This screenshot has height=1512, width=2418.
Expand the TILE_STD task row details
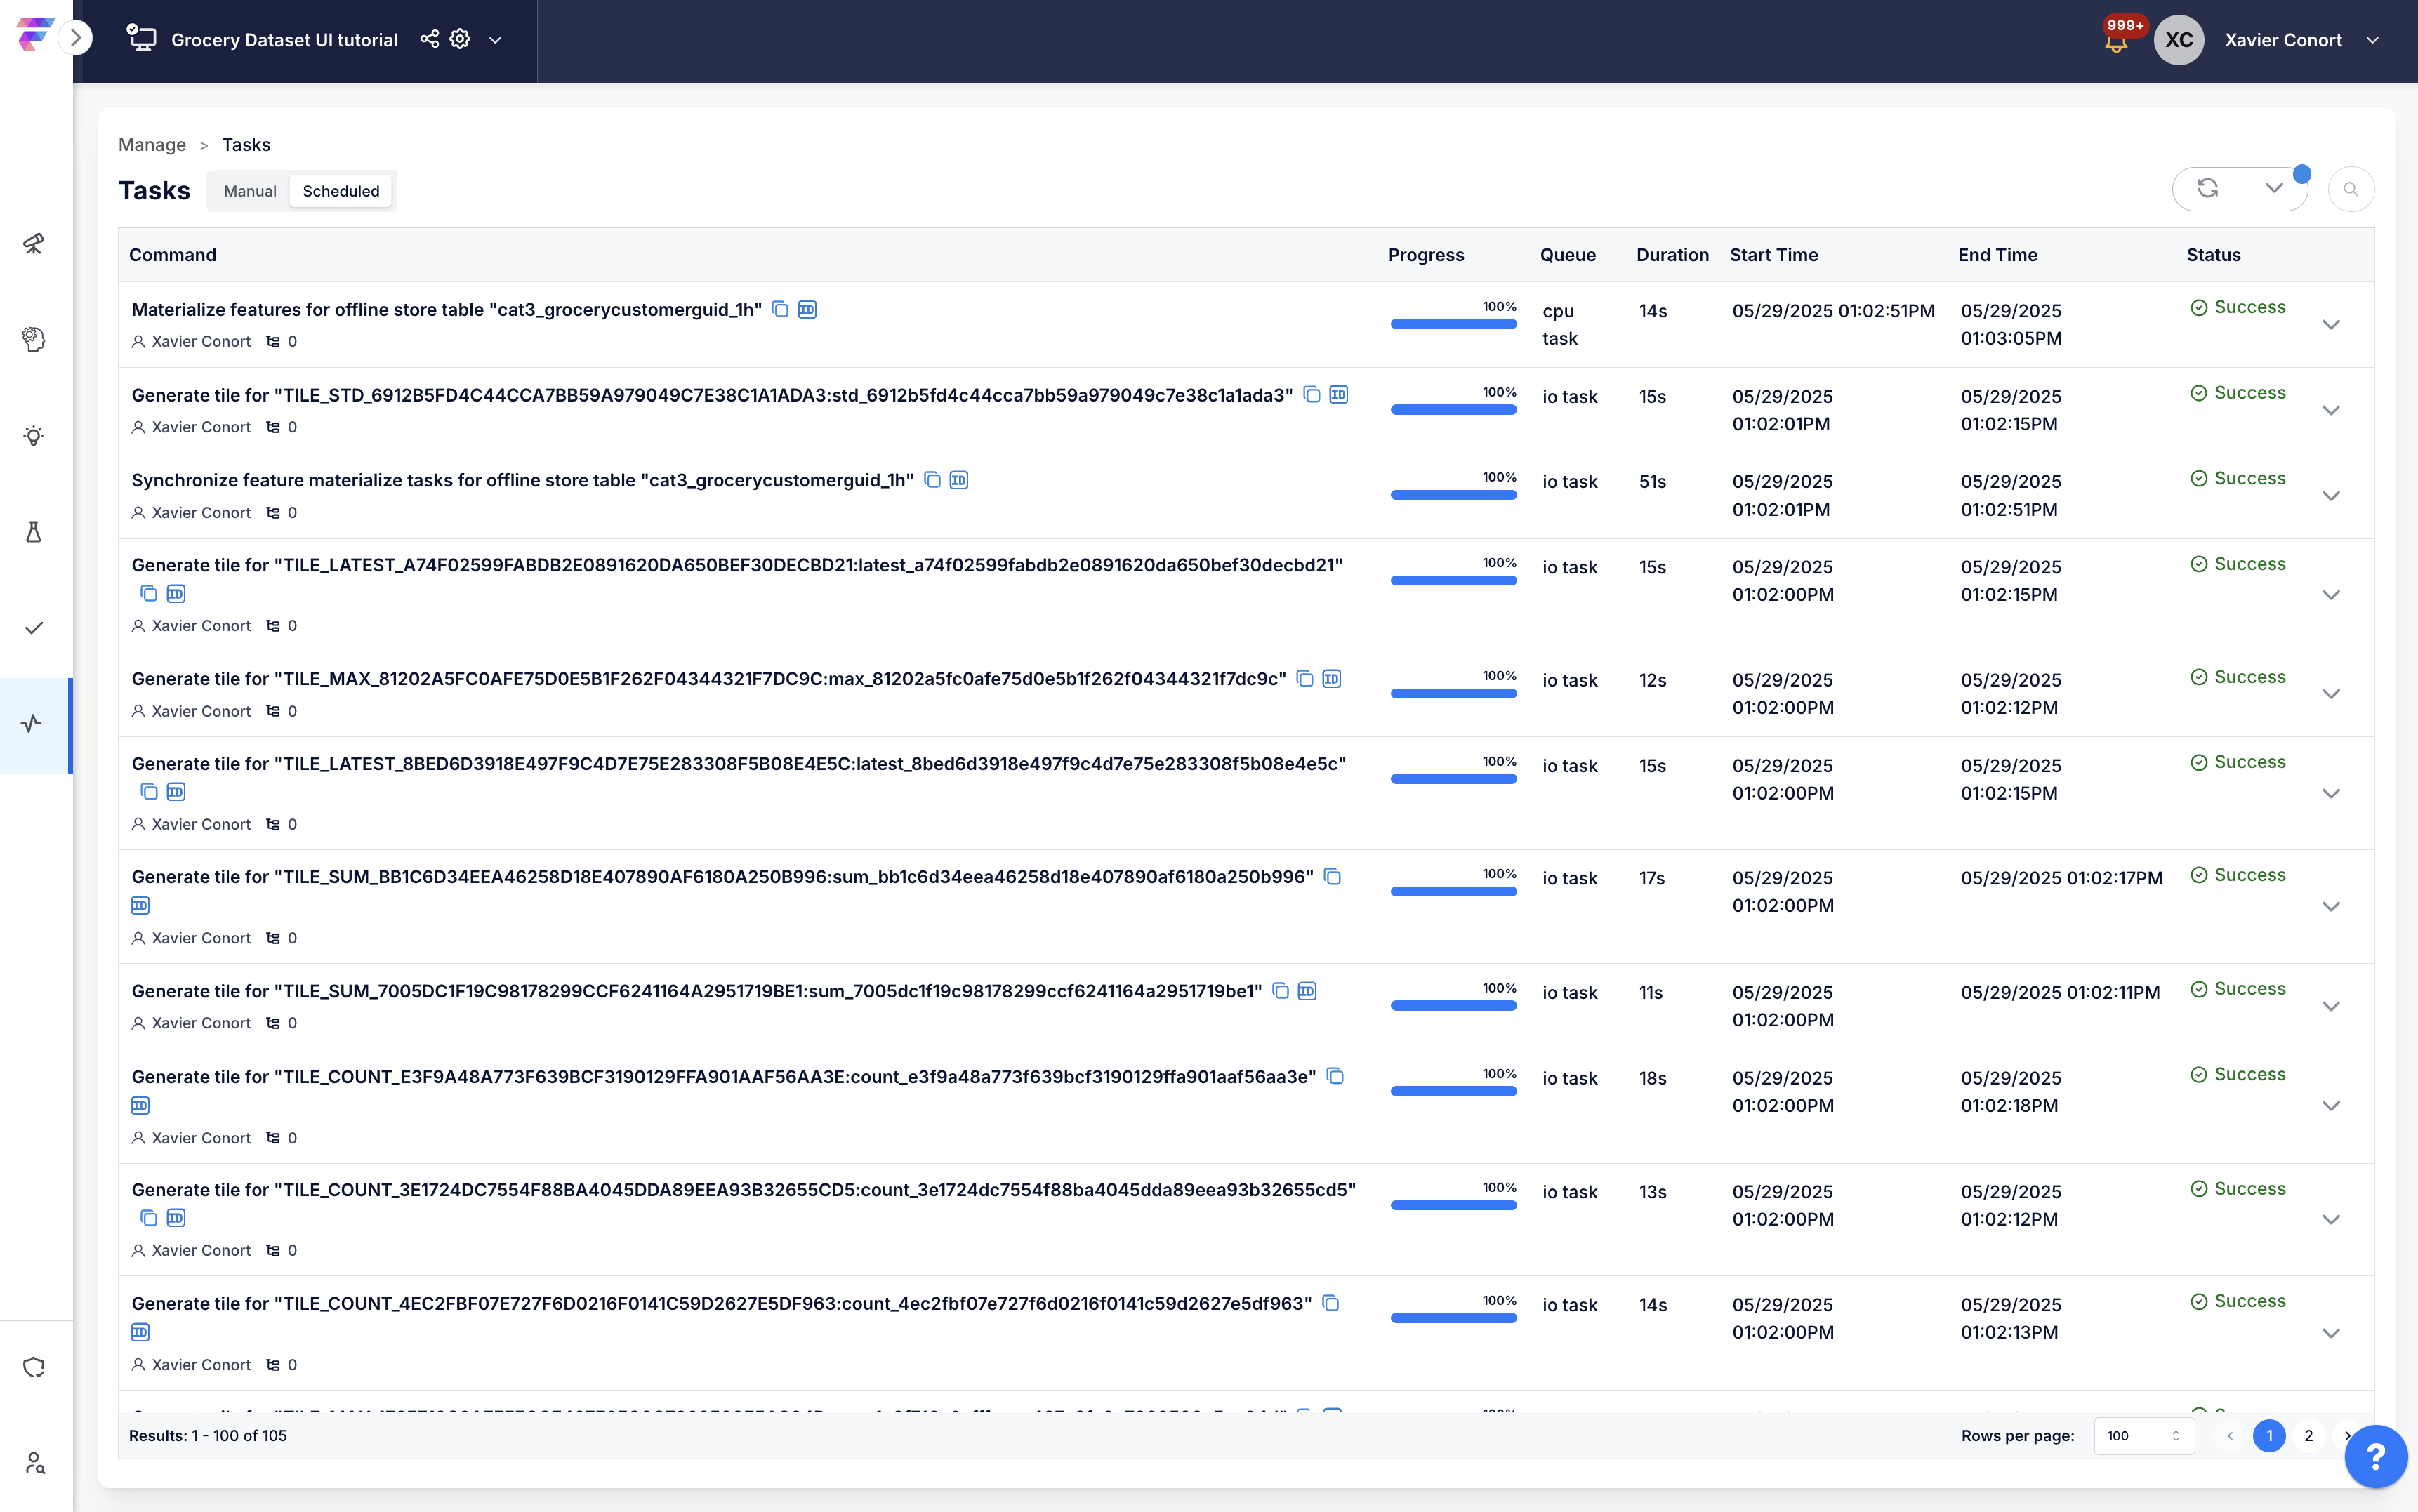2331,411
